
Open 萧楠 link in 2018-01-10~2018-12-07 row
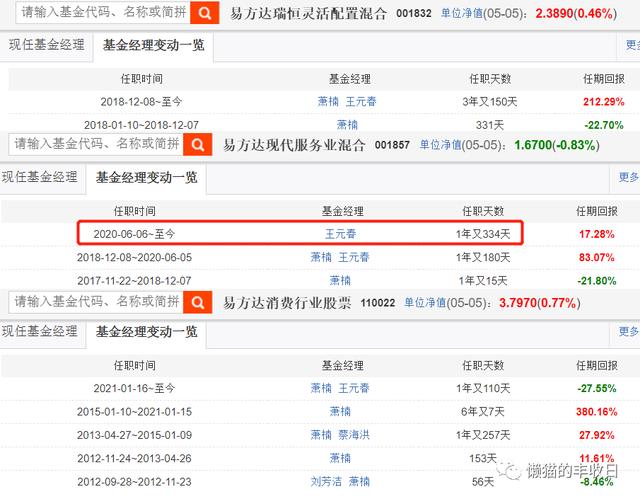pos(347,124)
